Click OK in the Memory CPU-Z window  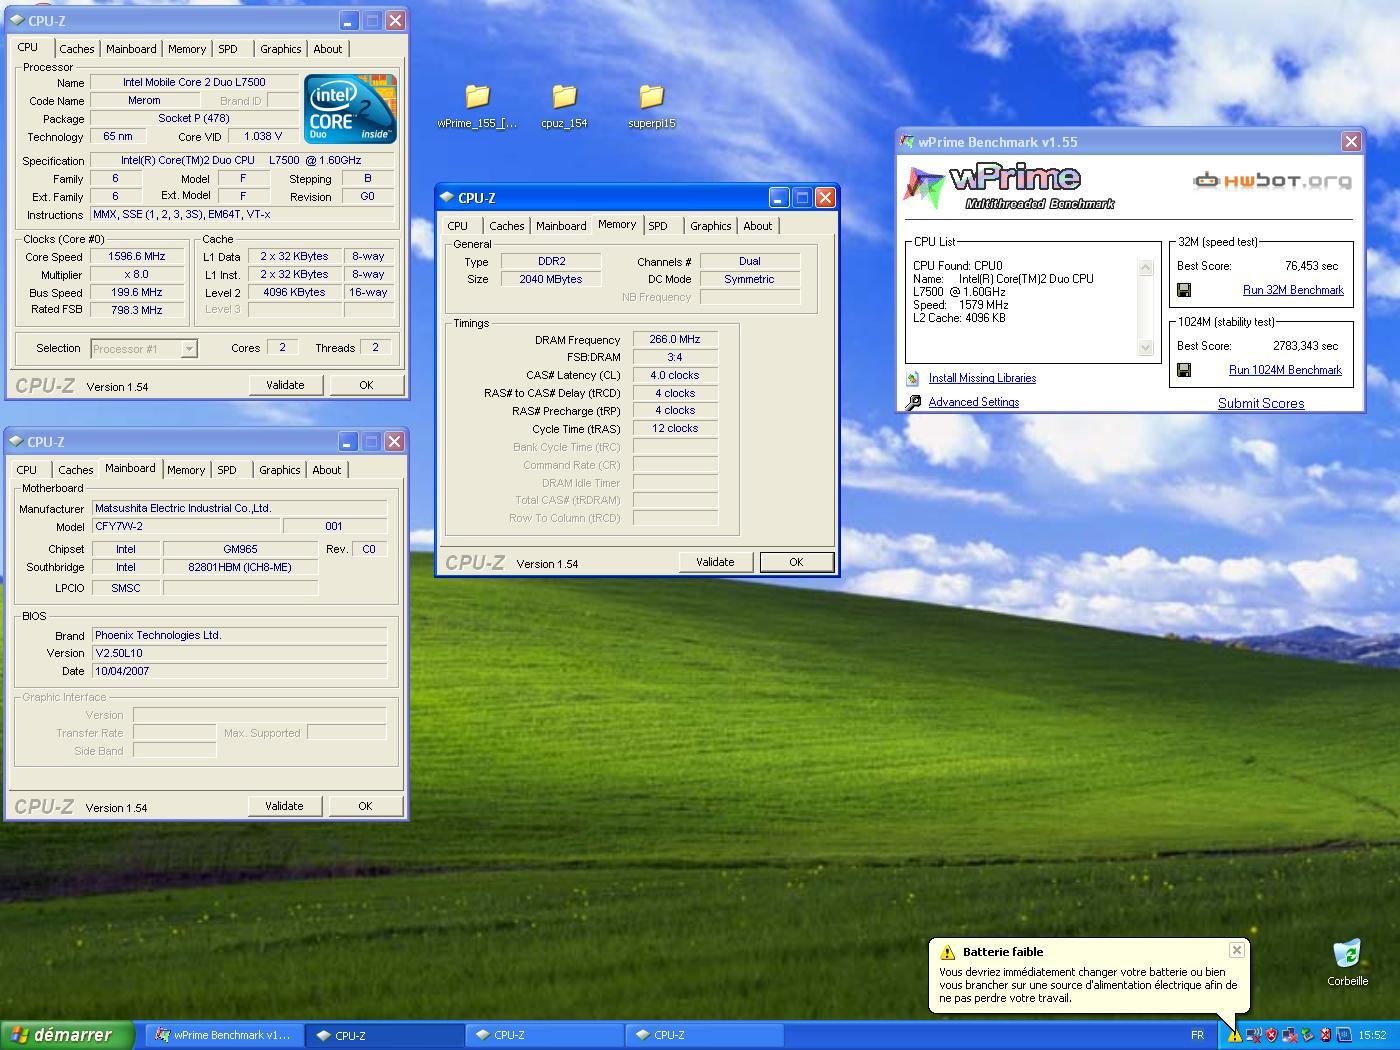(796, 562)
